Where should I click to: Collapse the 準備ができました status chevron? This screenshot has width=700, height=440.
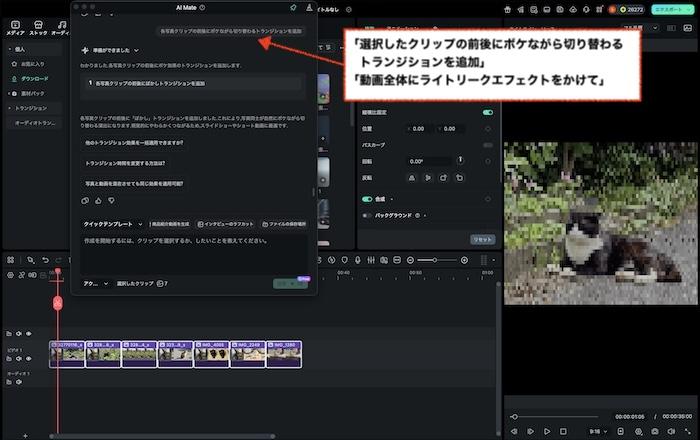pyautogui.click(x=136, y=50)
